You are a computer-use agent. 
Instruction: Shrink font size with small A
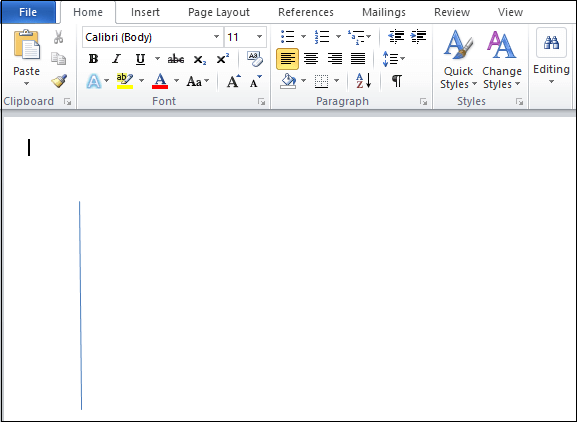(x=255, y=81)
